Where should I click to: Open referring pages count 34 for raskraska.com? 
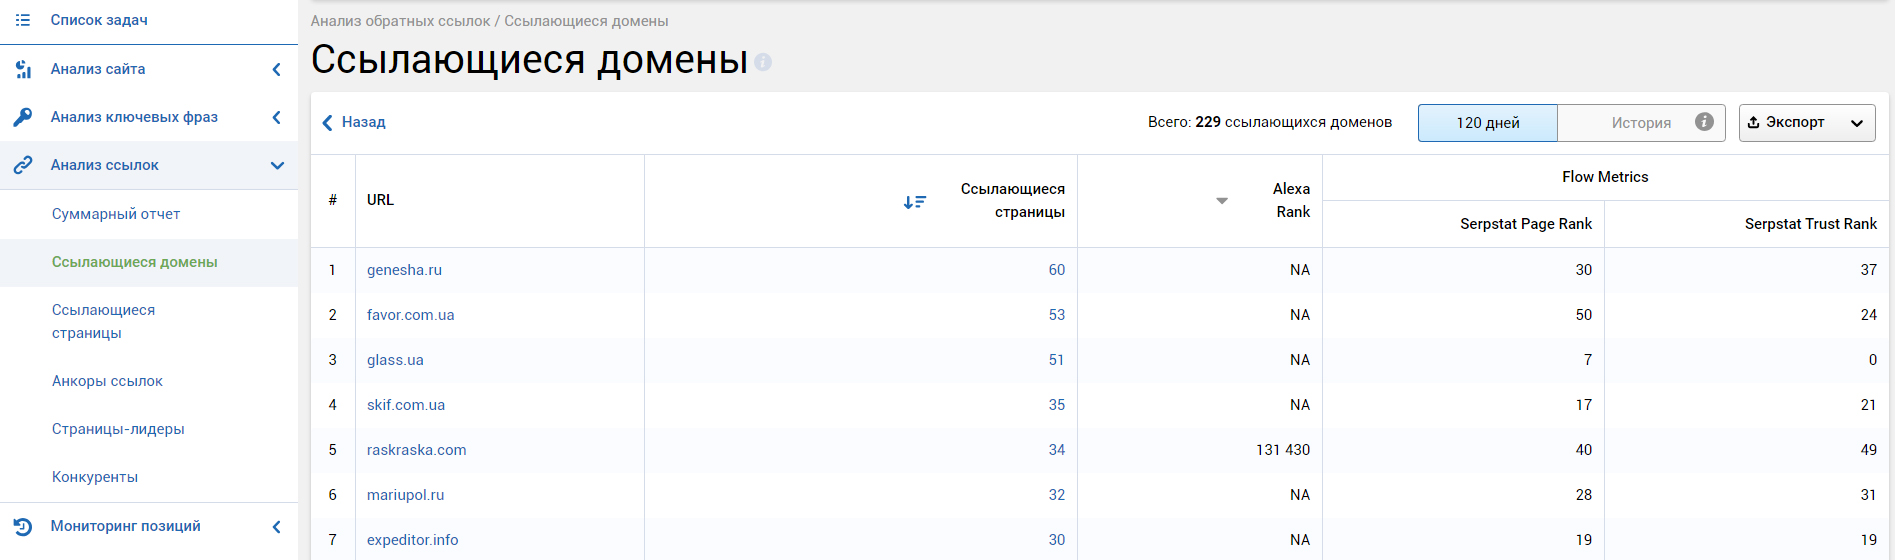pos(1056,450)
